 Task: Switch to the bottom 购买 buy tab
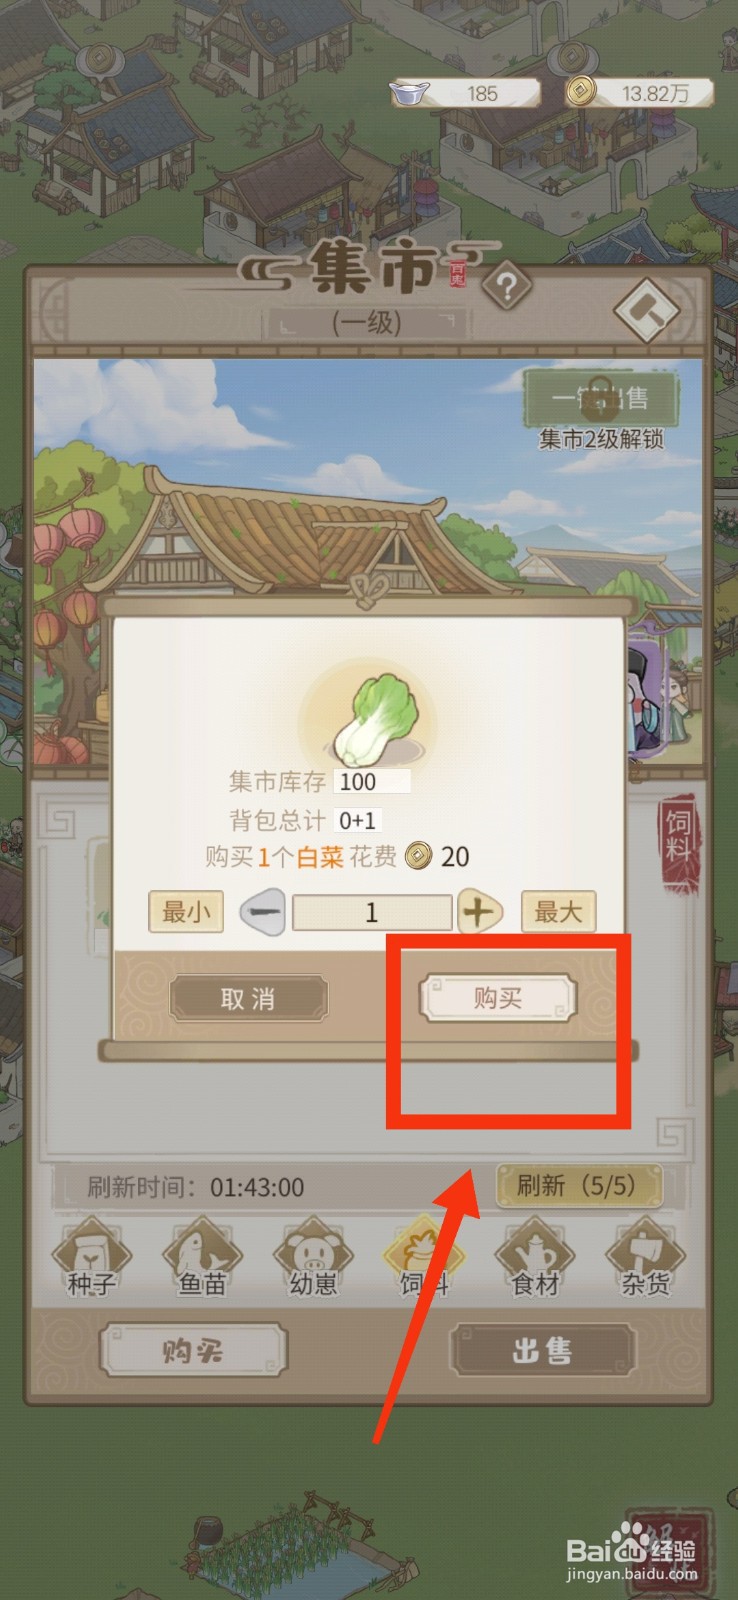(193, 1351)
